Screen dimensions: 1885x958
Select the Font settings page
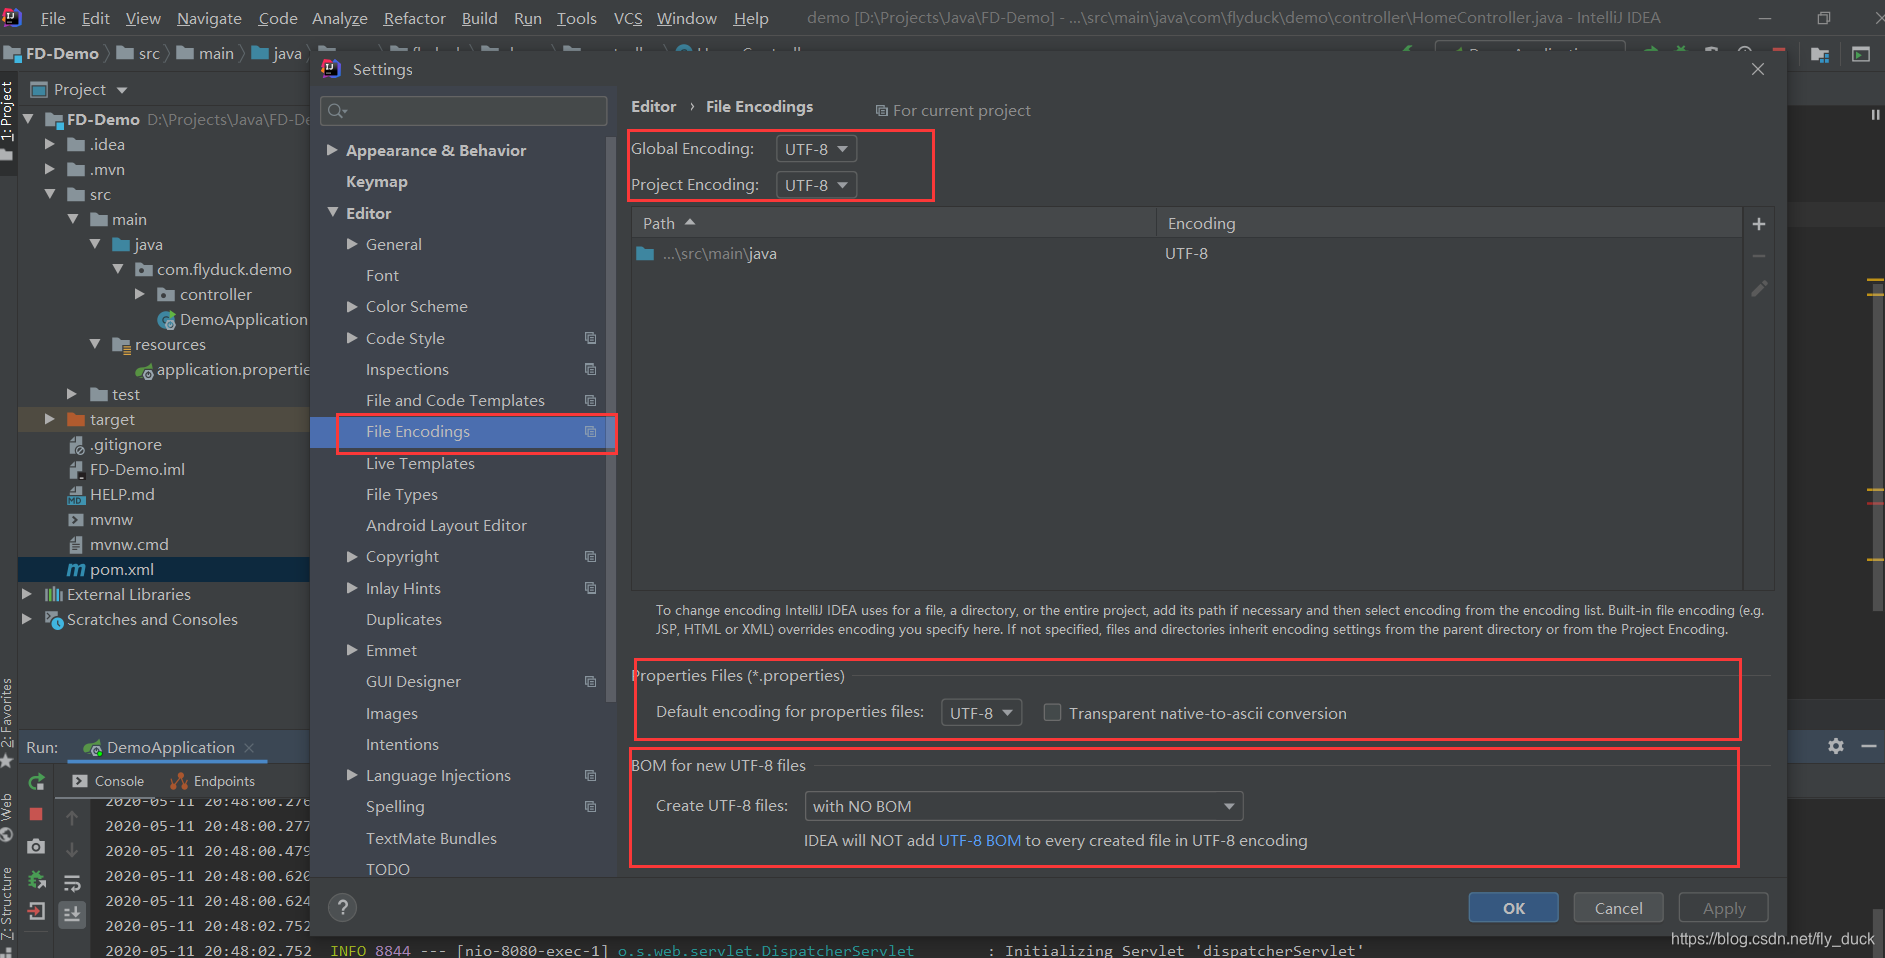(x=382, y=275)
